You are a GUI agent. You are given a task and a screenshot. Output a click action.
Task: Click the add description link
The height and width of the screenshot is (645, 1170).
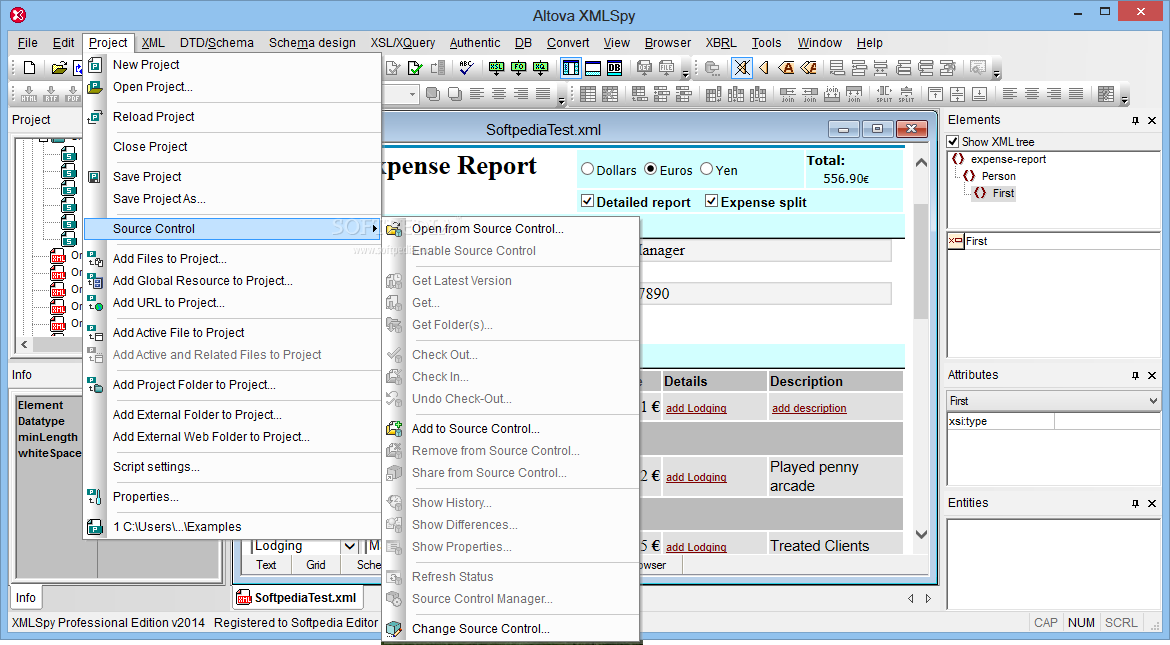tap(809, 408)
